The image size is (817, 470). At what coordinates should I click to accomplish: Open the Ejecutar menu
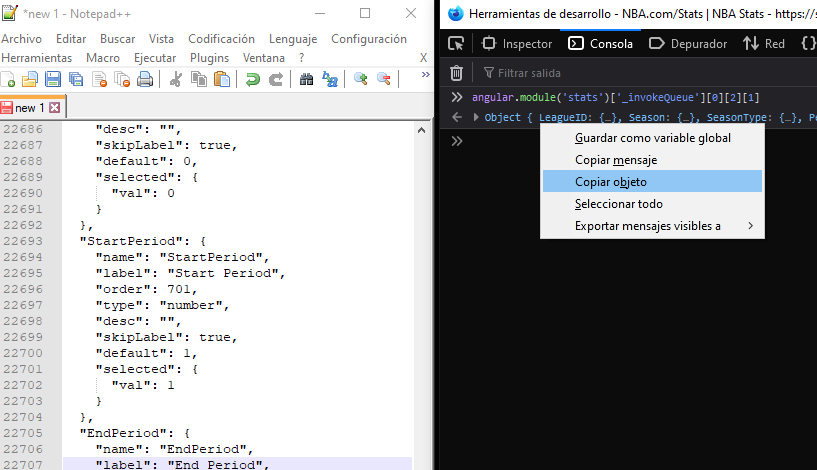click(155, 58)
